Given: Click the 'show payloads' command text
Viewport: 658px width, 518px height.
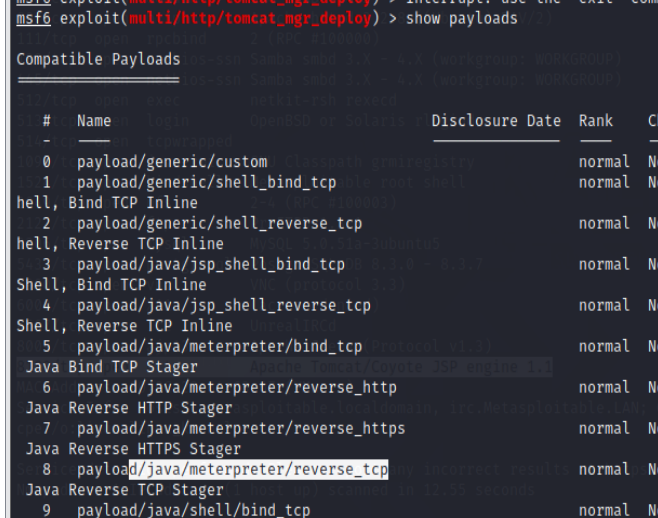Looking at the screenshot, I should click(x=462, y=19).
